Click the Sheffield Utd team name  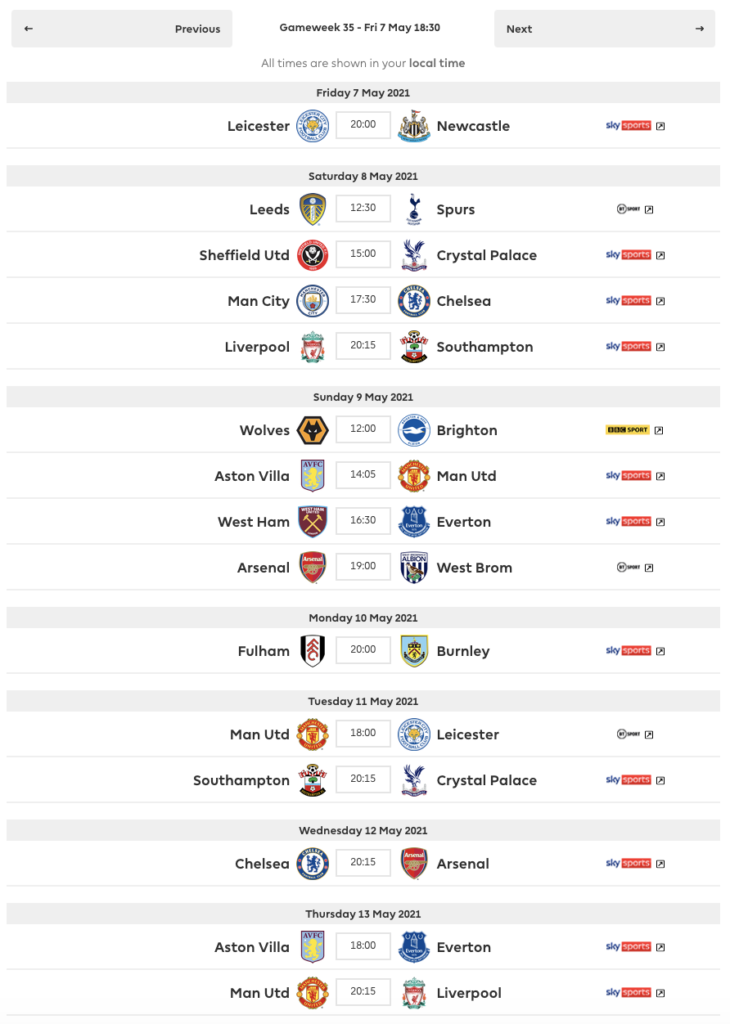tap(244, 255)
